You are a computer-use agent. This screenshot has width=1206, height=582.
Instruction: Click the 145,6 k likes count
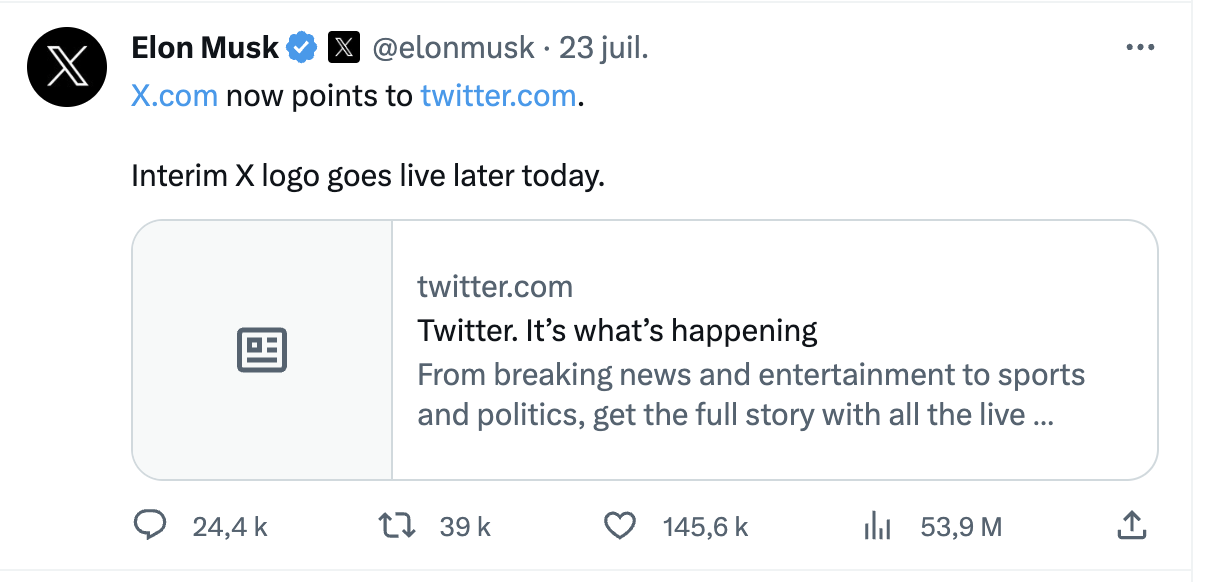706,526
